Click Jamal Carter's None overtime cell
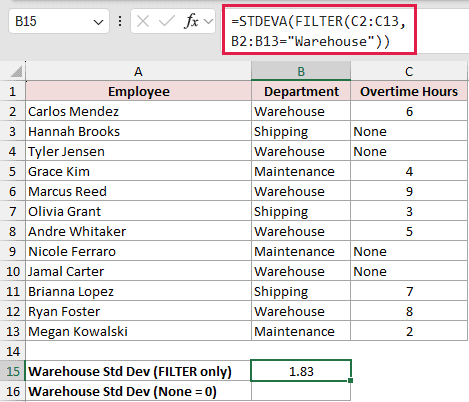Viewport: 469px width, 402px height. (409, 271)
